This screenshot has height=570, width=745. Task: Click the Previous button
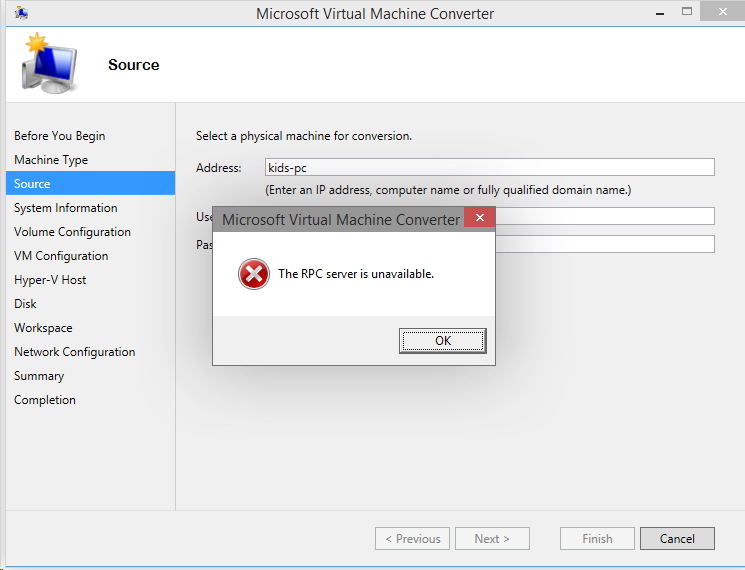click(412, 538)
